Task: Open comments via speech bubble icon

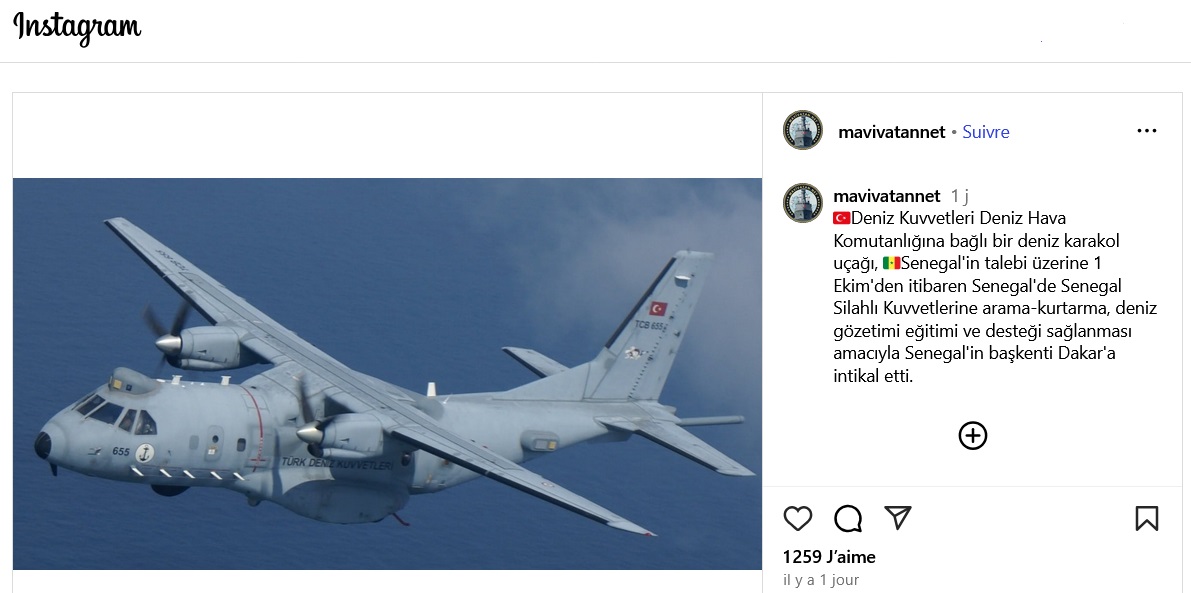Action: click(x=848, y=519)
